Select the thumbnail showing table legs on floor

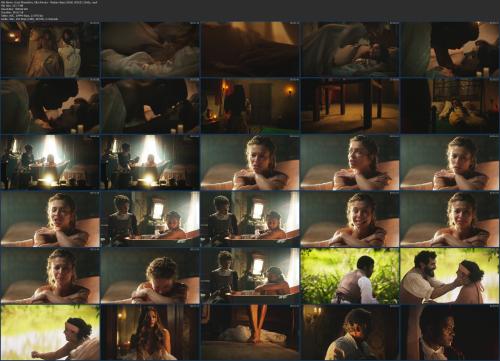tap(350, 106)
